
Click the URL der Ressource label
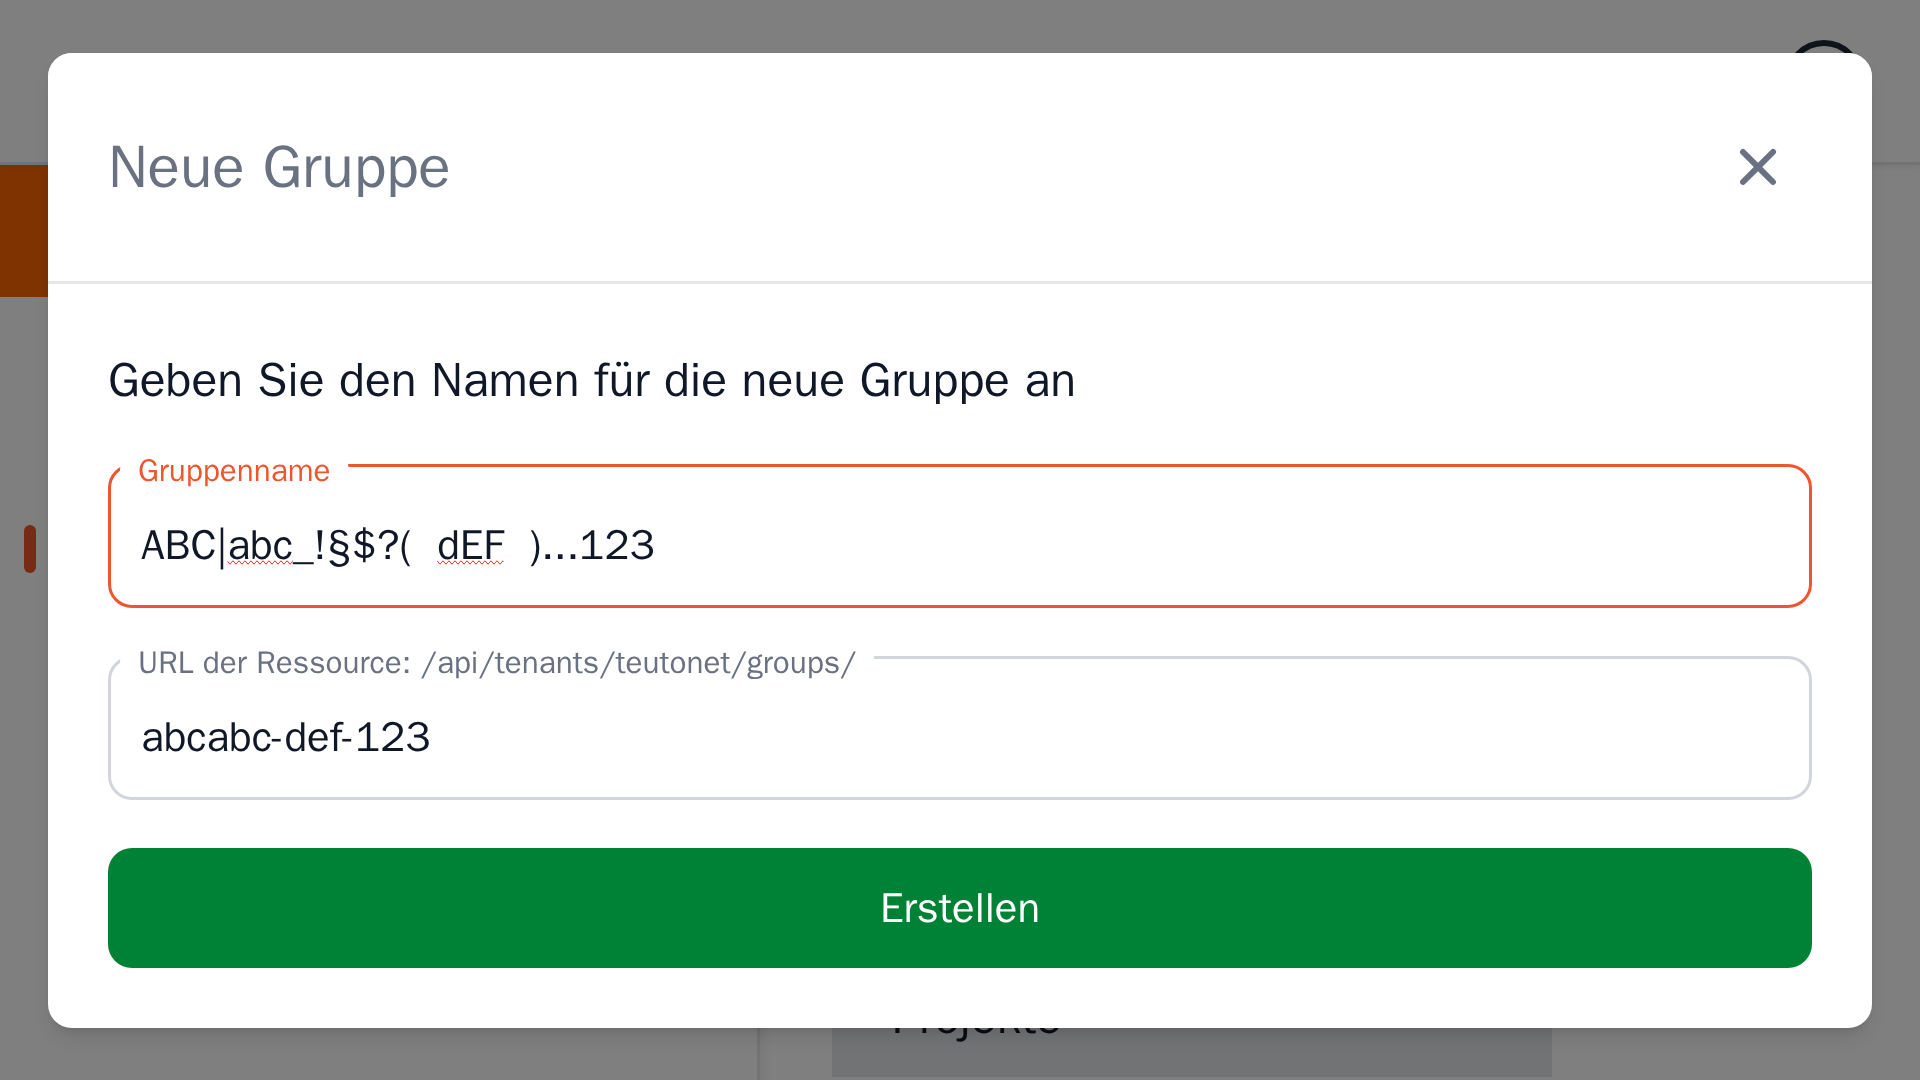pos(274,663)
